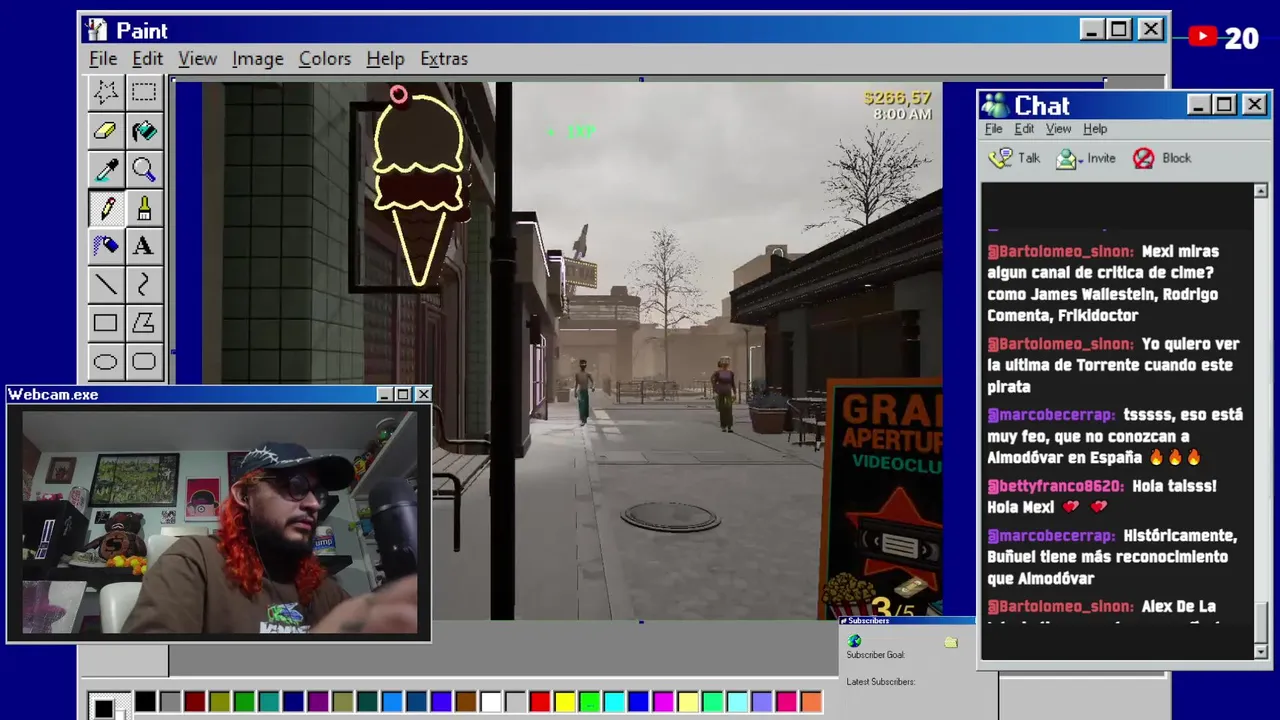This screenshot has width=1280, height=720.
Task: Pick the Rectangle shape tool
Action: pos(105,323)
